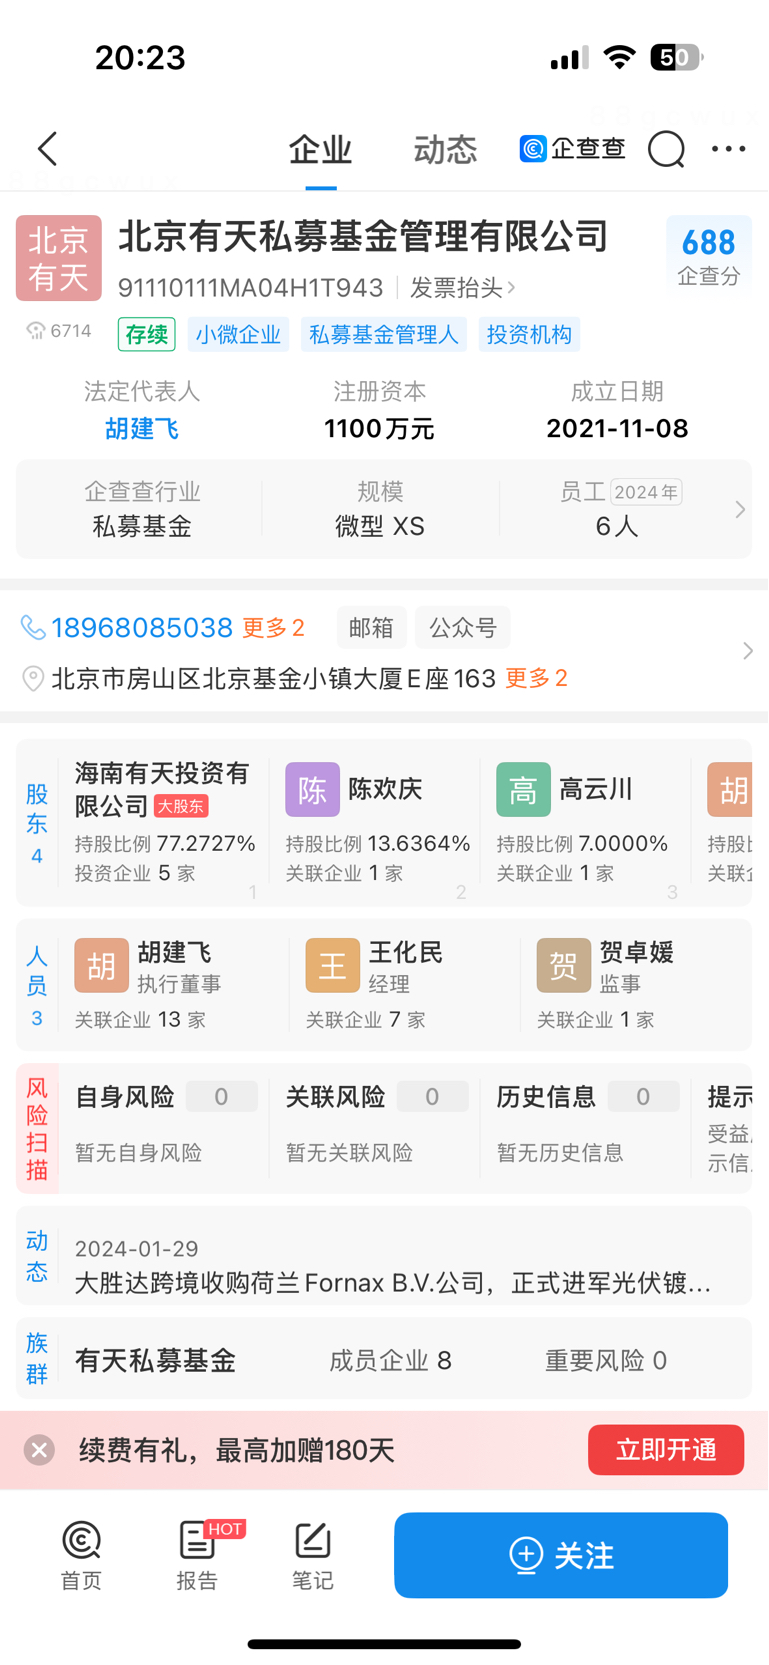The width and height of the screenshot is (769, 1665).
Task: Tap the location pin icon
Action: tap(33, 679)
